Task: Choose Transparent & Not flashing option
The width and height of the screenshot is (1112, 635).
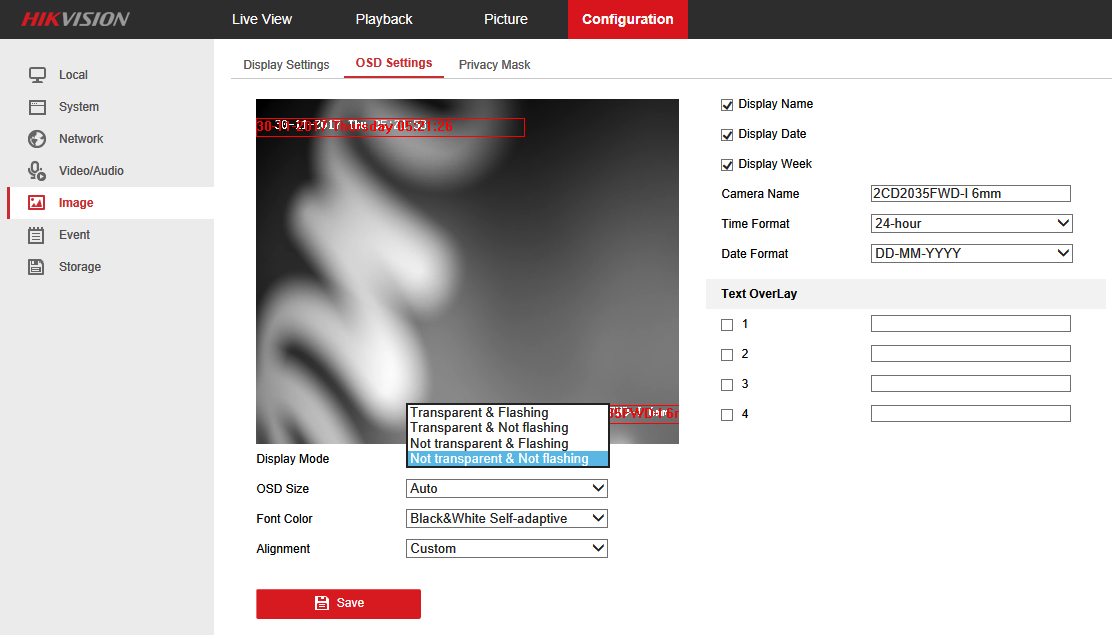Action: click(x=489, y=428)
